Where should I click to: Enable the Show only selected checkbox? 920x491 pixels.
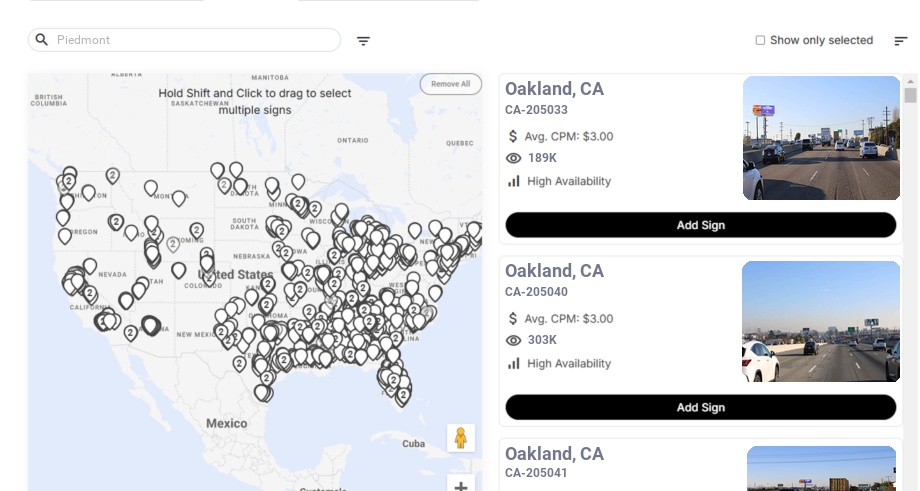760,41
